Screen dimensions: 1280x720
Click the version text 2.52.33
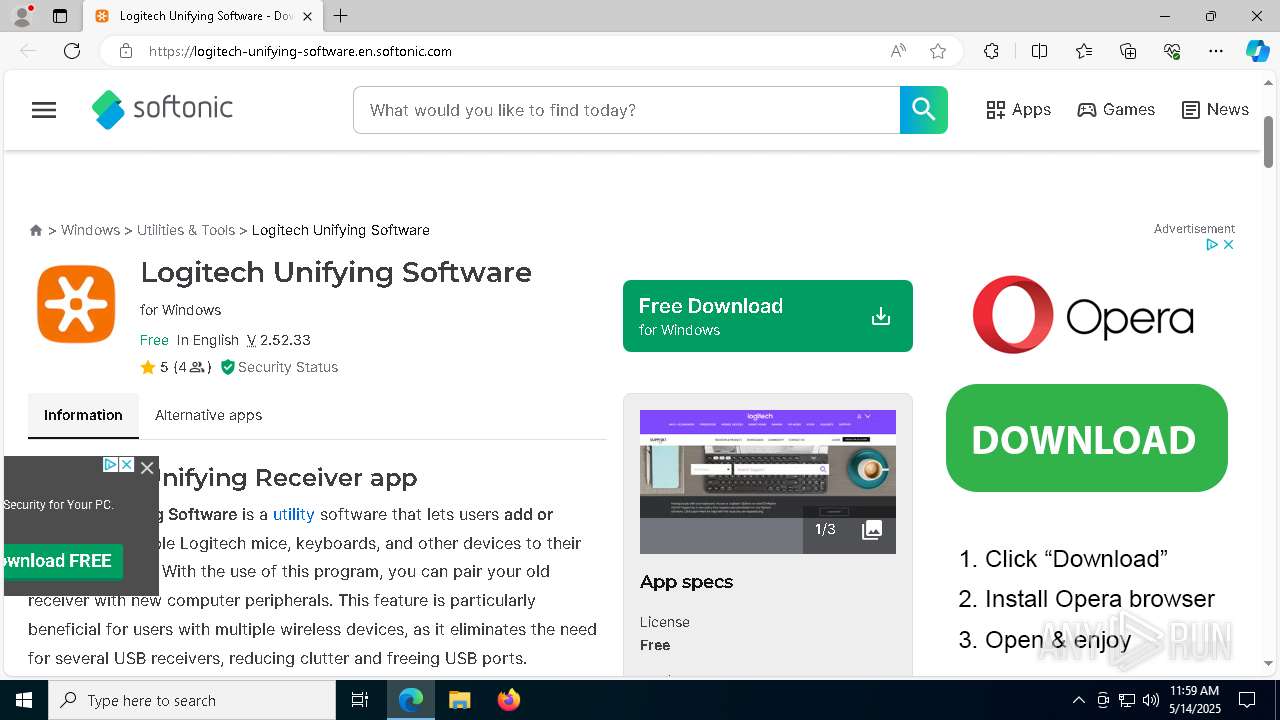[x=285, y=340]
